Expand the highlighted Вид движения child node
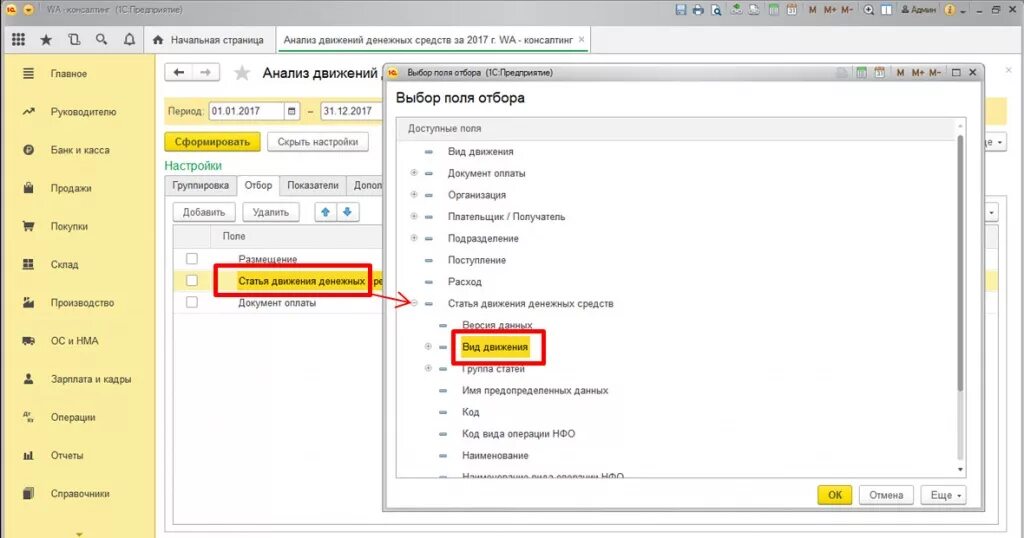The image size is (1024, 538). [428, 347]
